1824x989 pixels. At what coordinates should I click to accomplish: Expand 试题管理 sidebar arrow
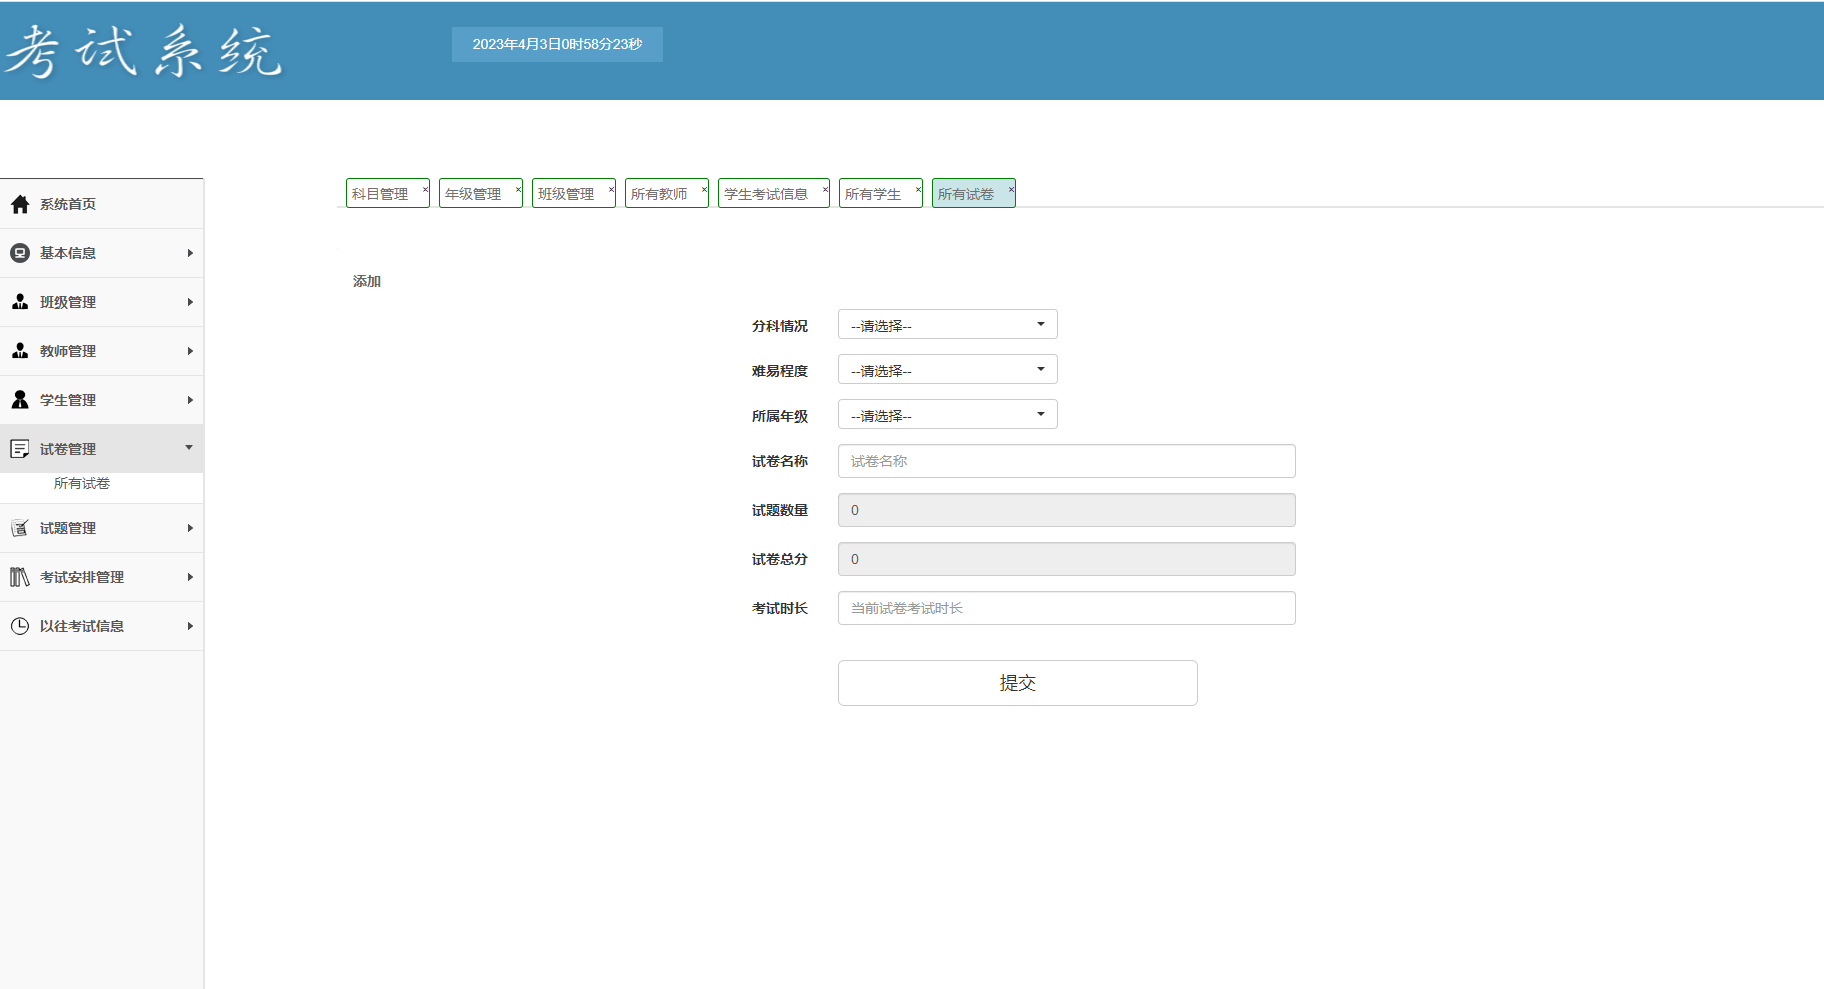(190, 528)
